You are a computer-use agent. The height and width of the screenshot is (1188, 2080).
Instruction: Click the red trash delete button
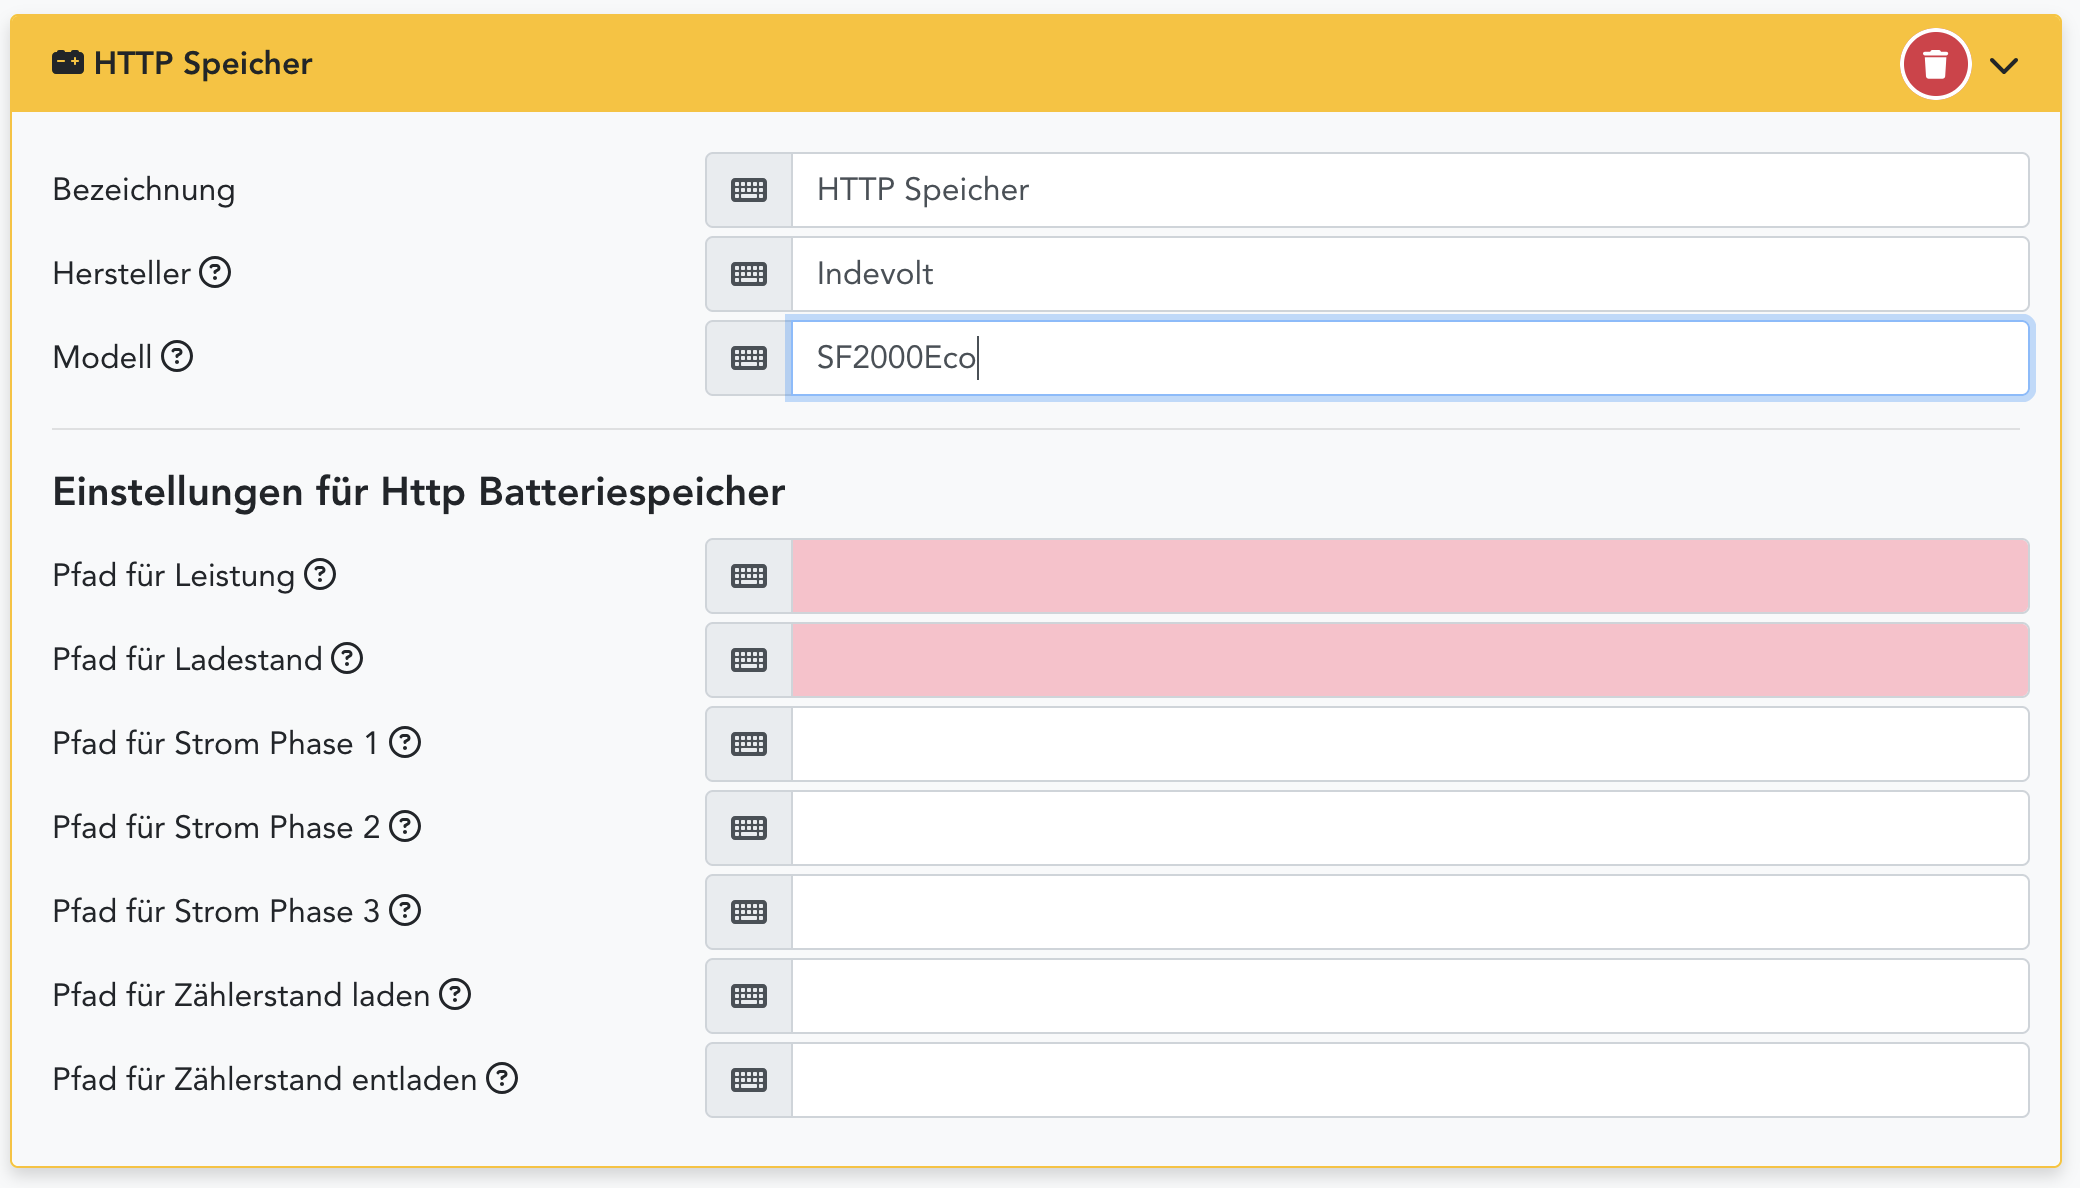pyautogui.click(x=1935, y=64)
